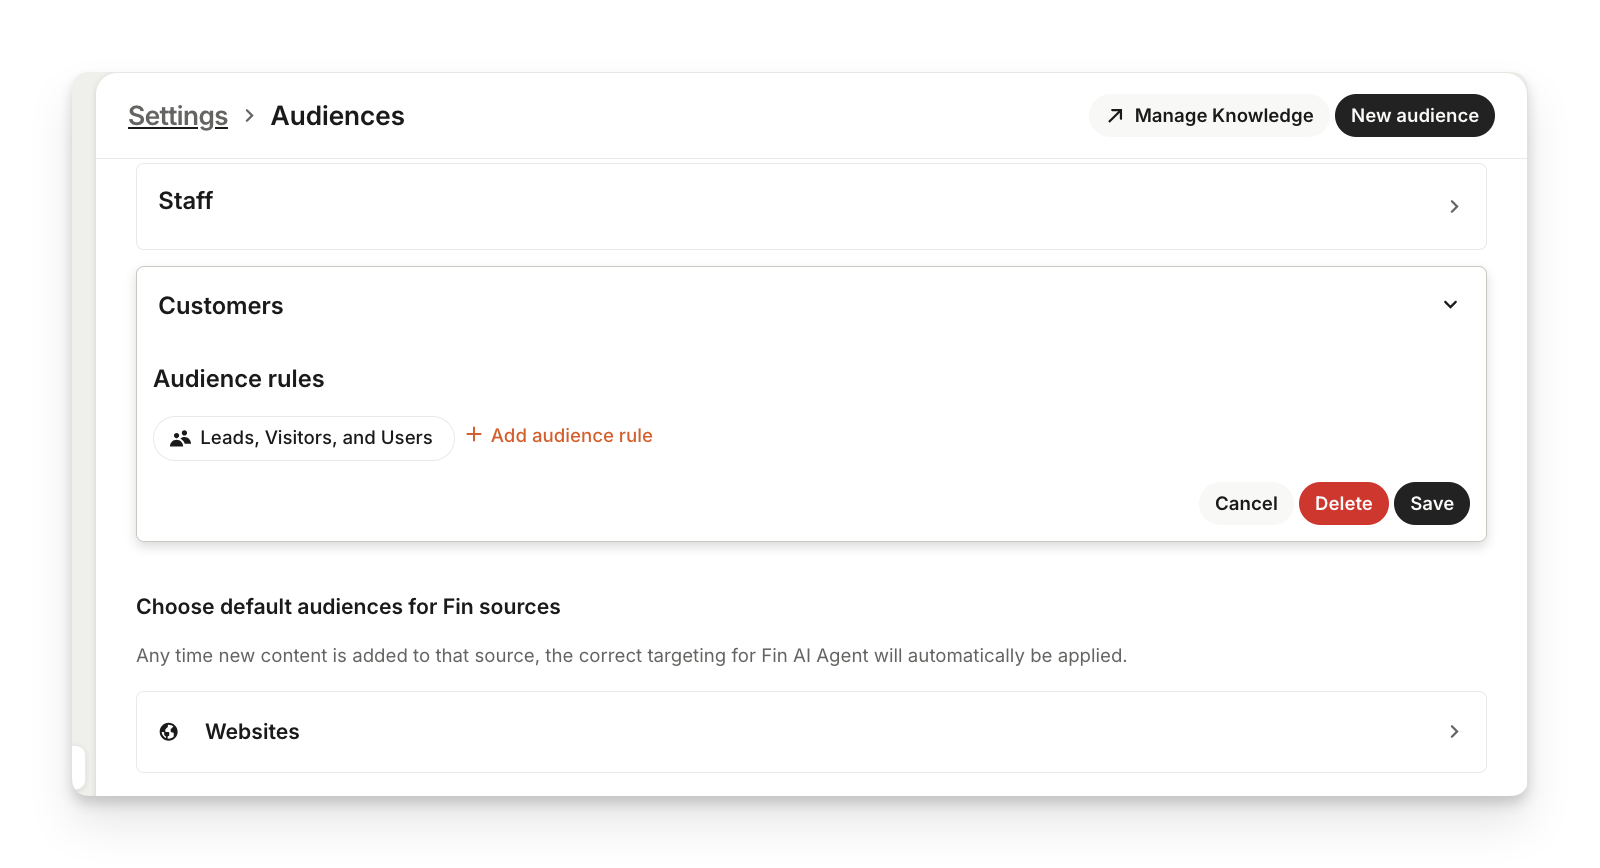The height and width of the screenshot is (868, 1600).
Task: Go back to the Settings breadcrumb
Action: coord(178,116)
